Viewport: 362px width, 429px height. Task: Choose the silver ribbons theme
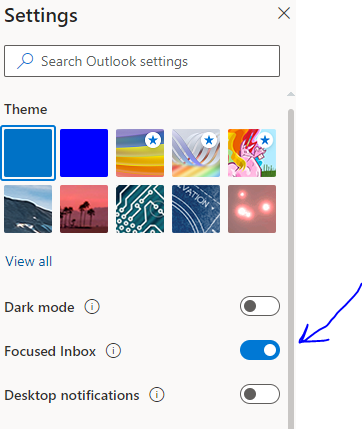coord(196,153)
